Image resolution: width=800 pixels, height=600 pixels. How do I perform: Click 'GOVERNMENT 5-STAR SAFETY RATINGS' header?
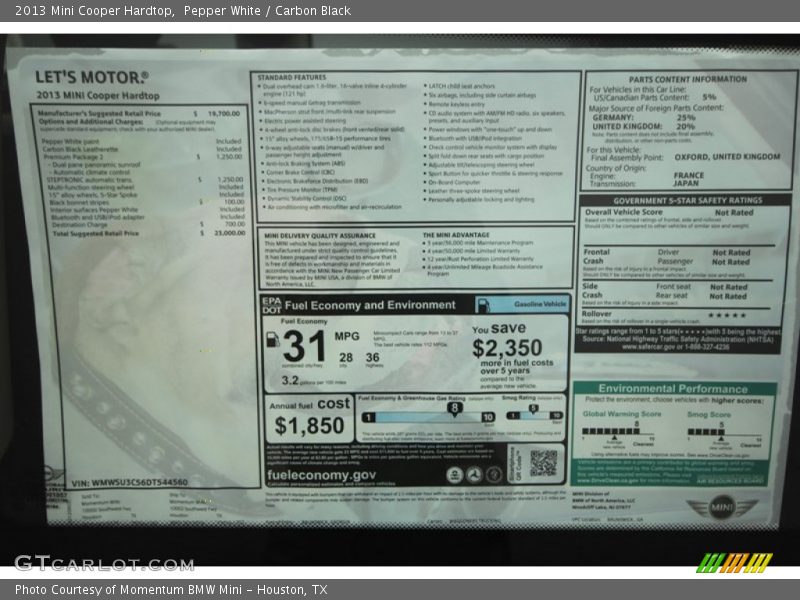[x=688, y=201]
